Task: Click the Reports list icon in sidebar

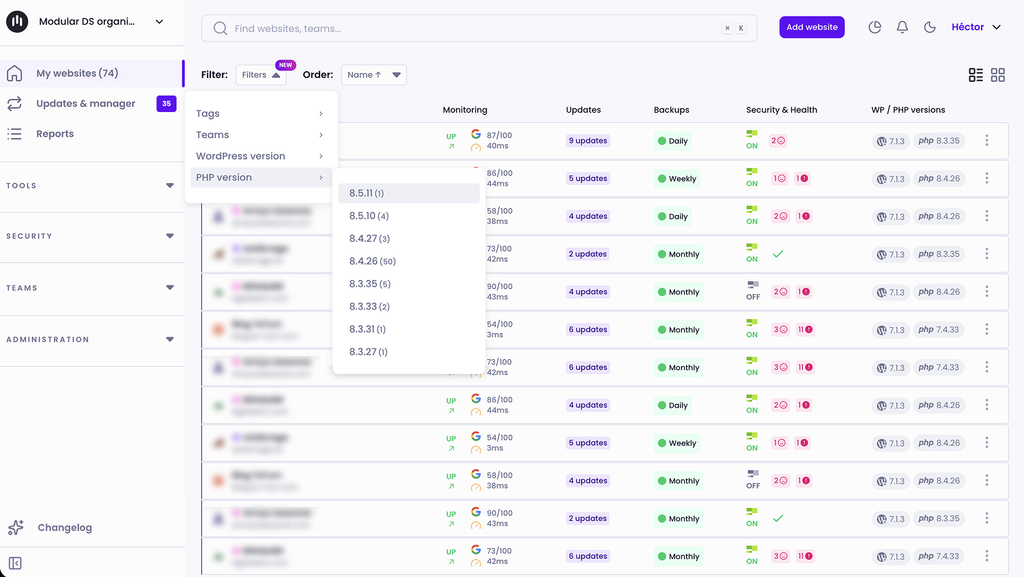Action: click(14, 134)
